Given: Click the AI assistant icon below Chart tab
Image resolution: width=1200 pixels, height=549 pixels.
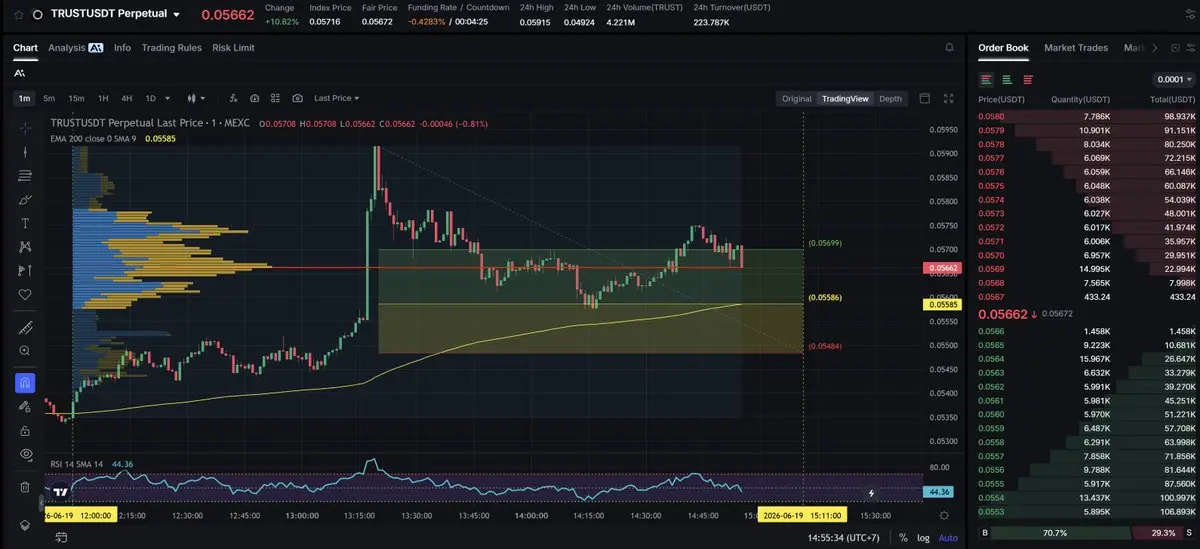Looking at the screenshot, I should click(20, 72).
